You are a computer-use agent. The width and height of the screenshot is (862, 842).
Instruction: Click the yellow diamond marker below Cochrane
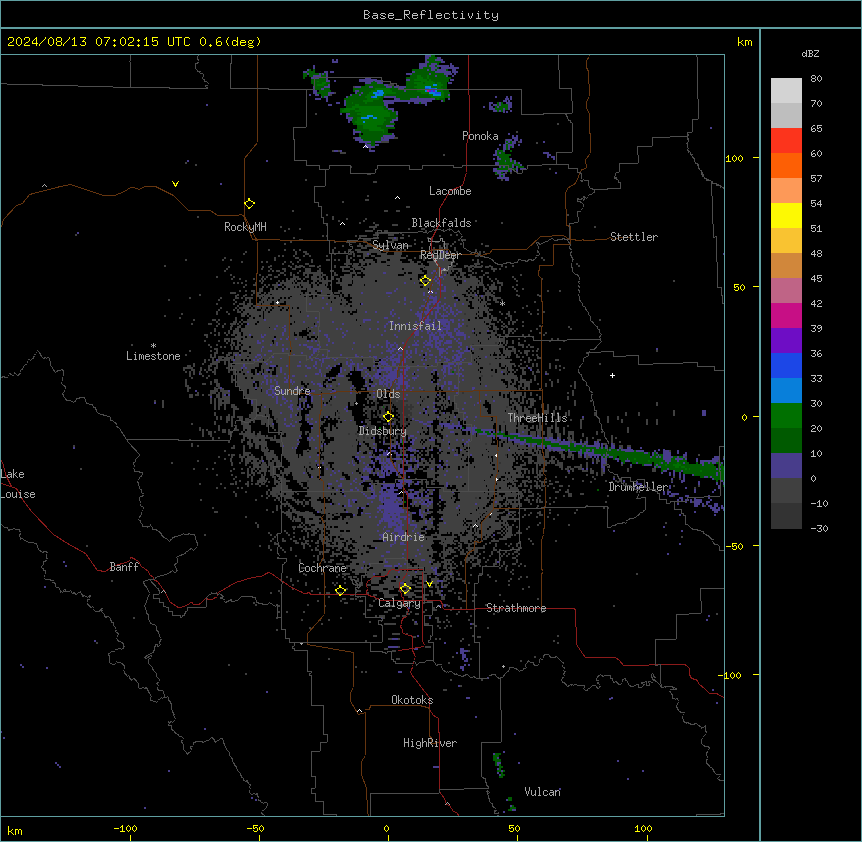click(340, 590)
